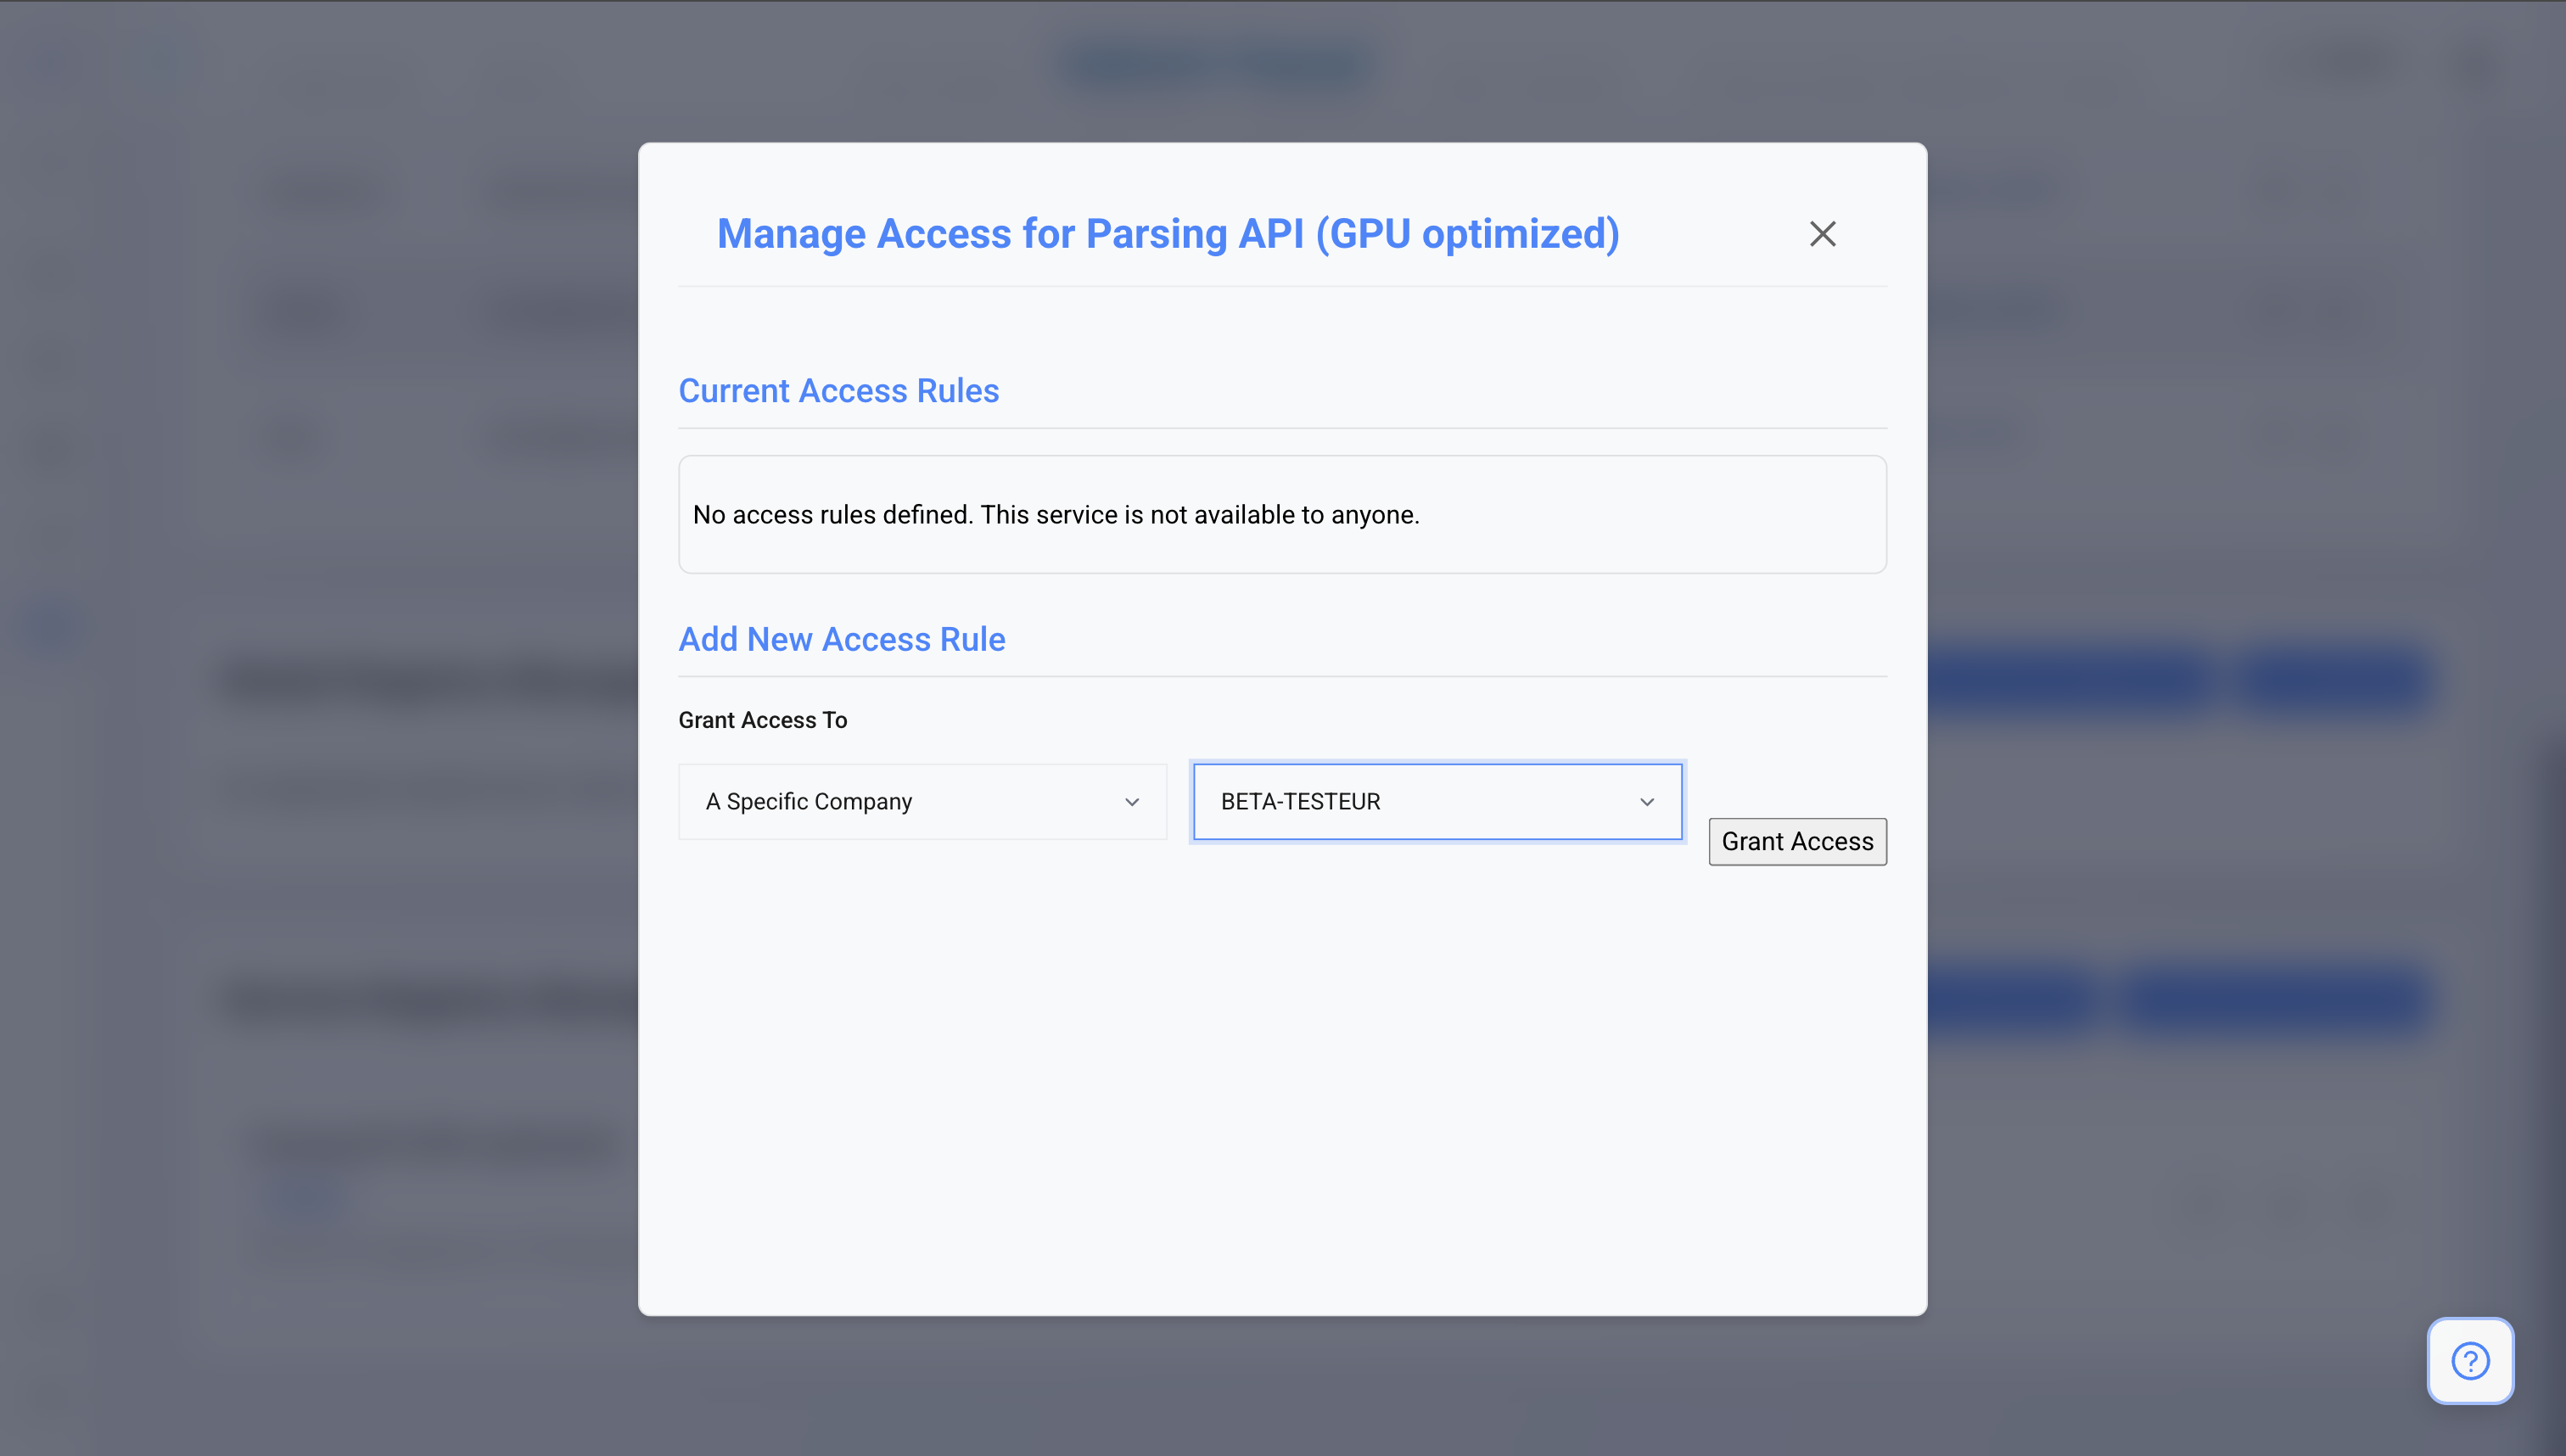Expand the chevron on the company type selector

pos(1132,802)
